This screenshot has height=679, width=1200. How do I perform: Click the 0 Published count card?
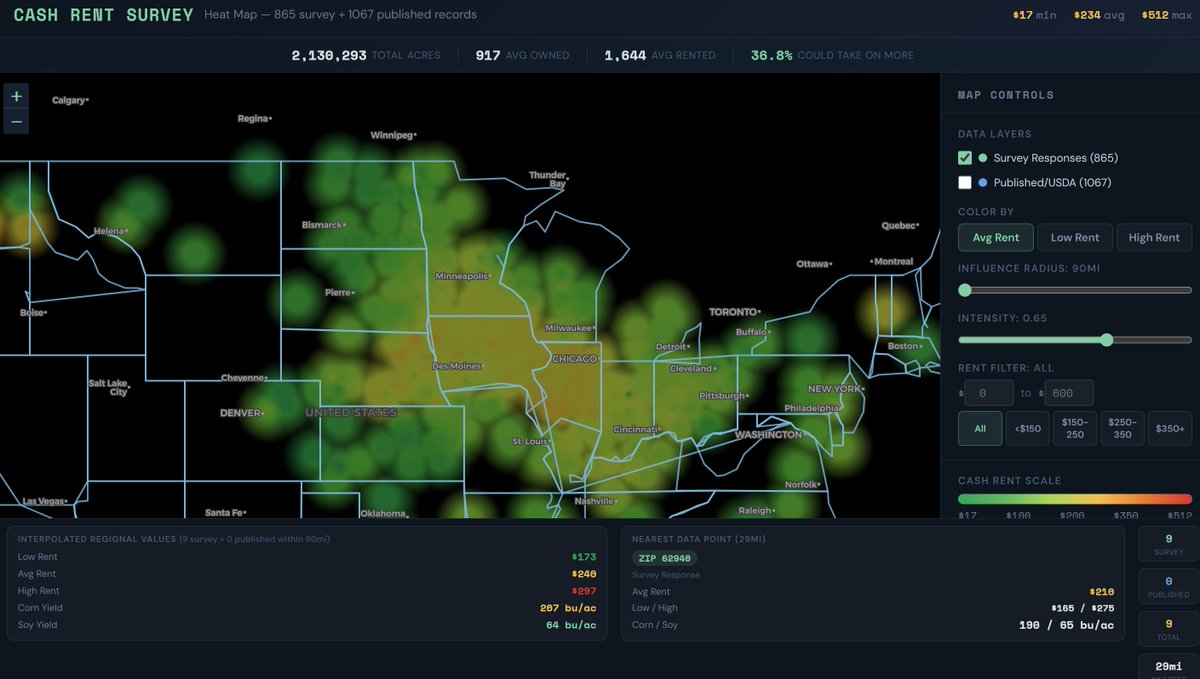coord(1168,587)
